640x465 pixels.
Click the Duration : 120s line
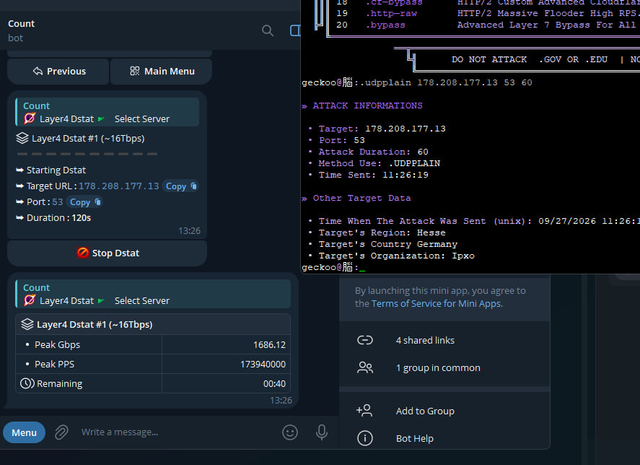coord(53,218)
